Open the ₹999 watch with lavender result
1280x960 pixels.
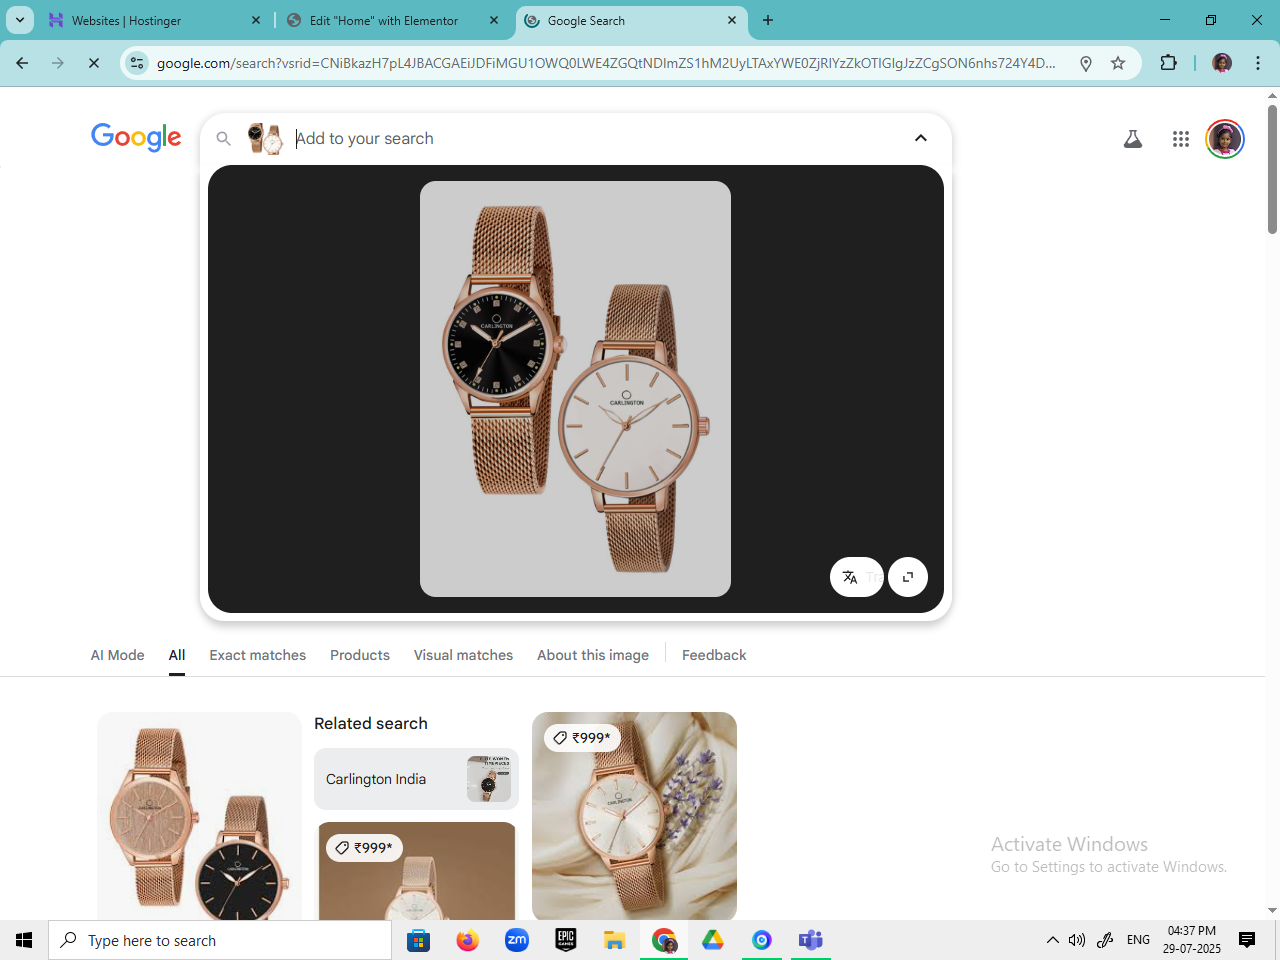pyautogui.click(x=634, y=815)
